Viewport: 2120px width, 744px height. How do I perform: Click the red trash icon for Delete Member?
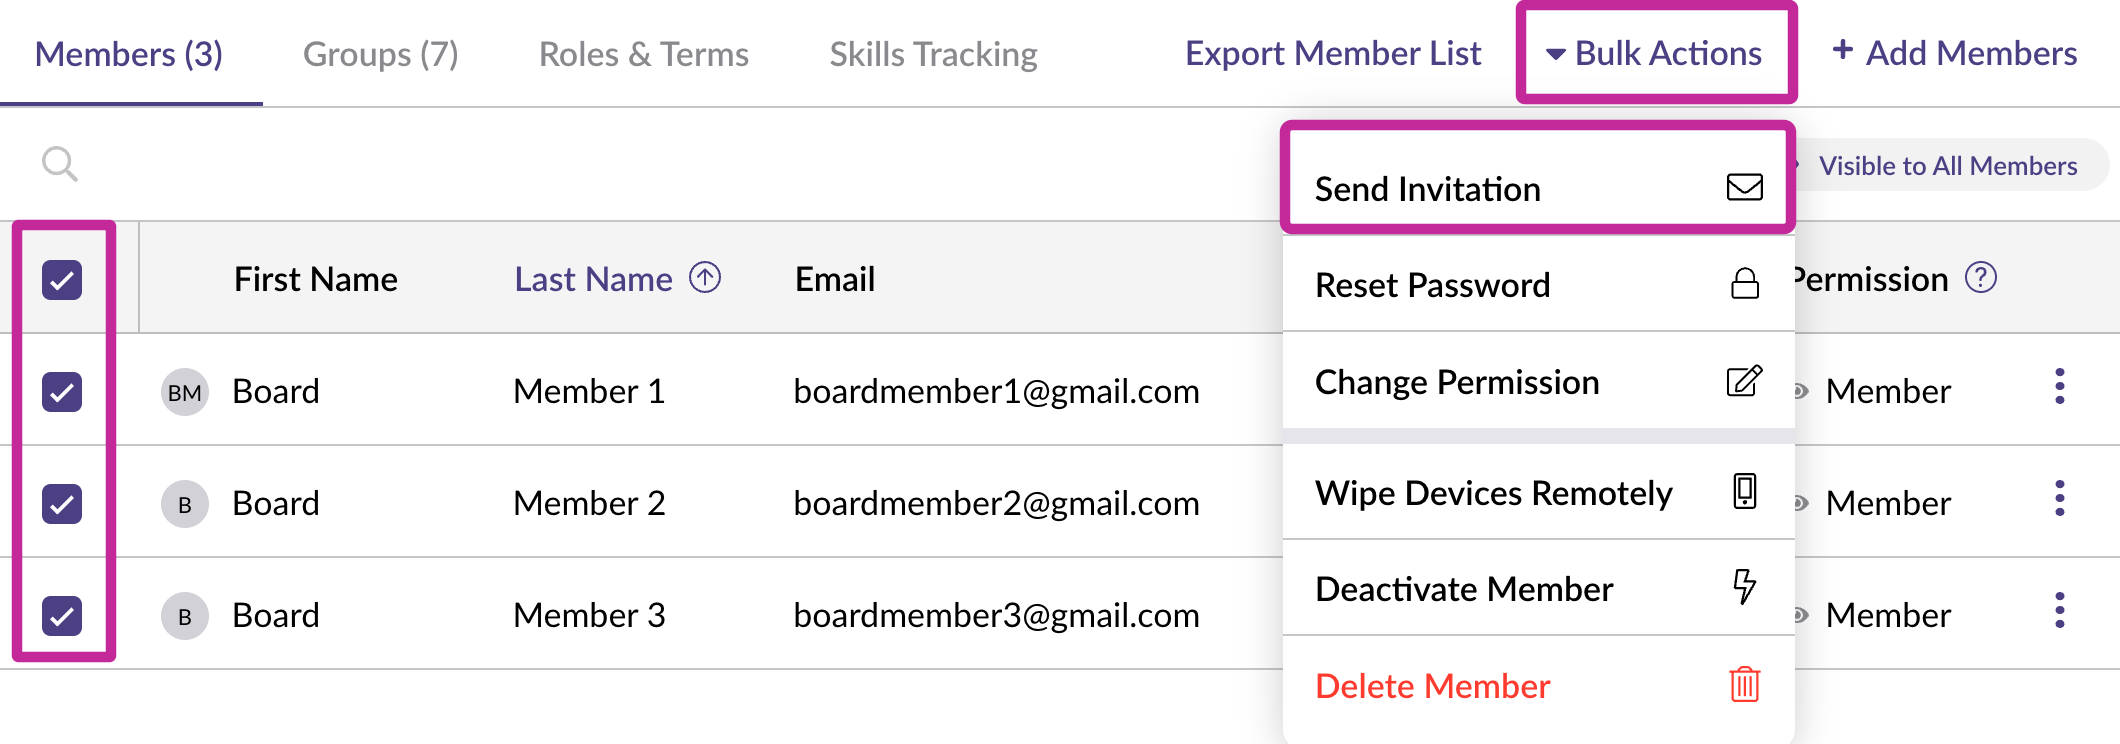pyautogui.click(x=1744, y=684)
